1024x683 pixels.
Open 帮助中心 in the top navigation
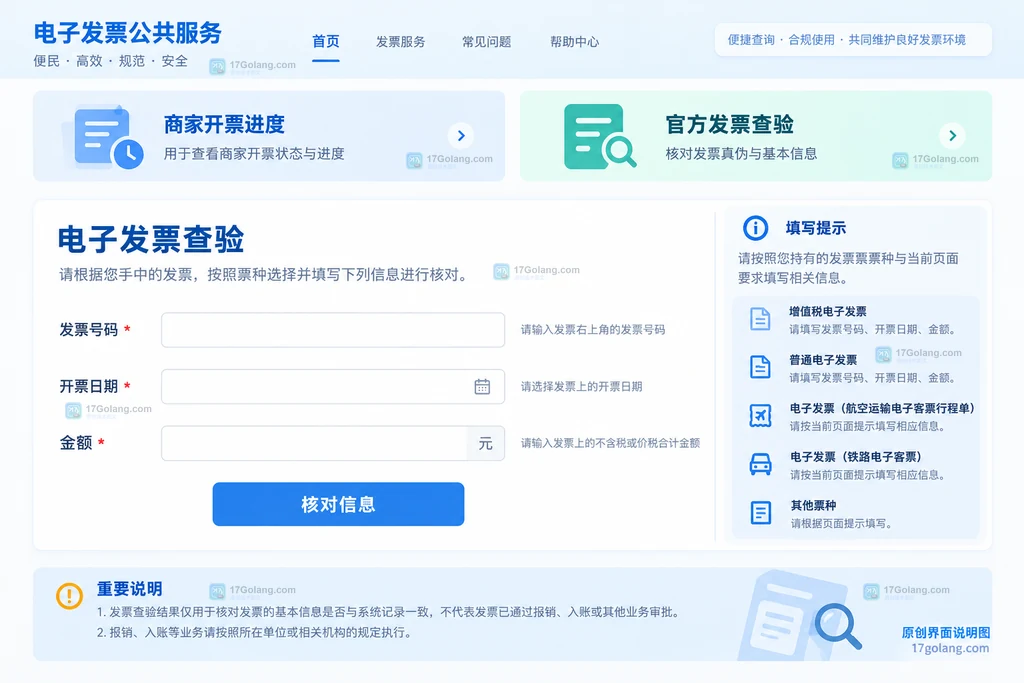574,42
